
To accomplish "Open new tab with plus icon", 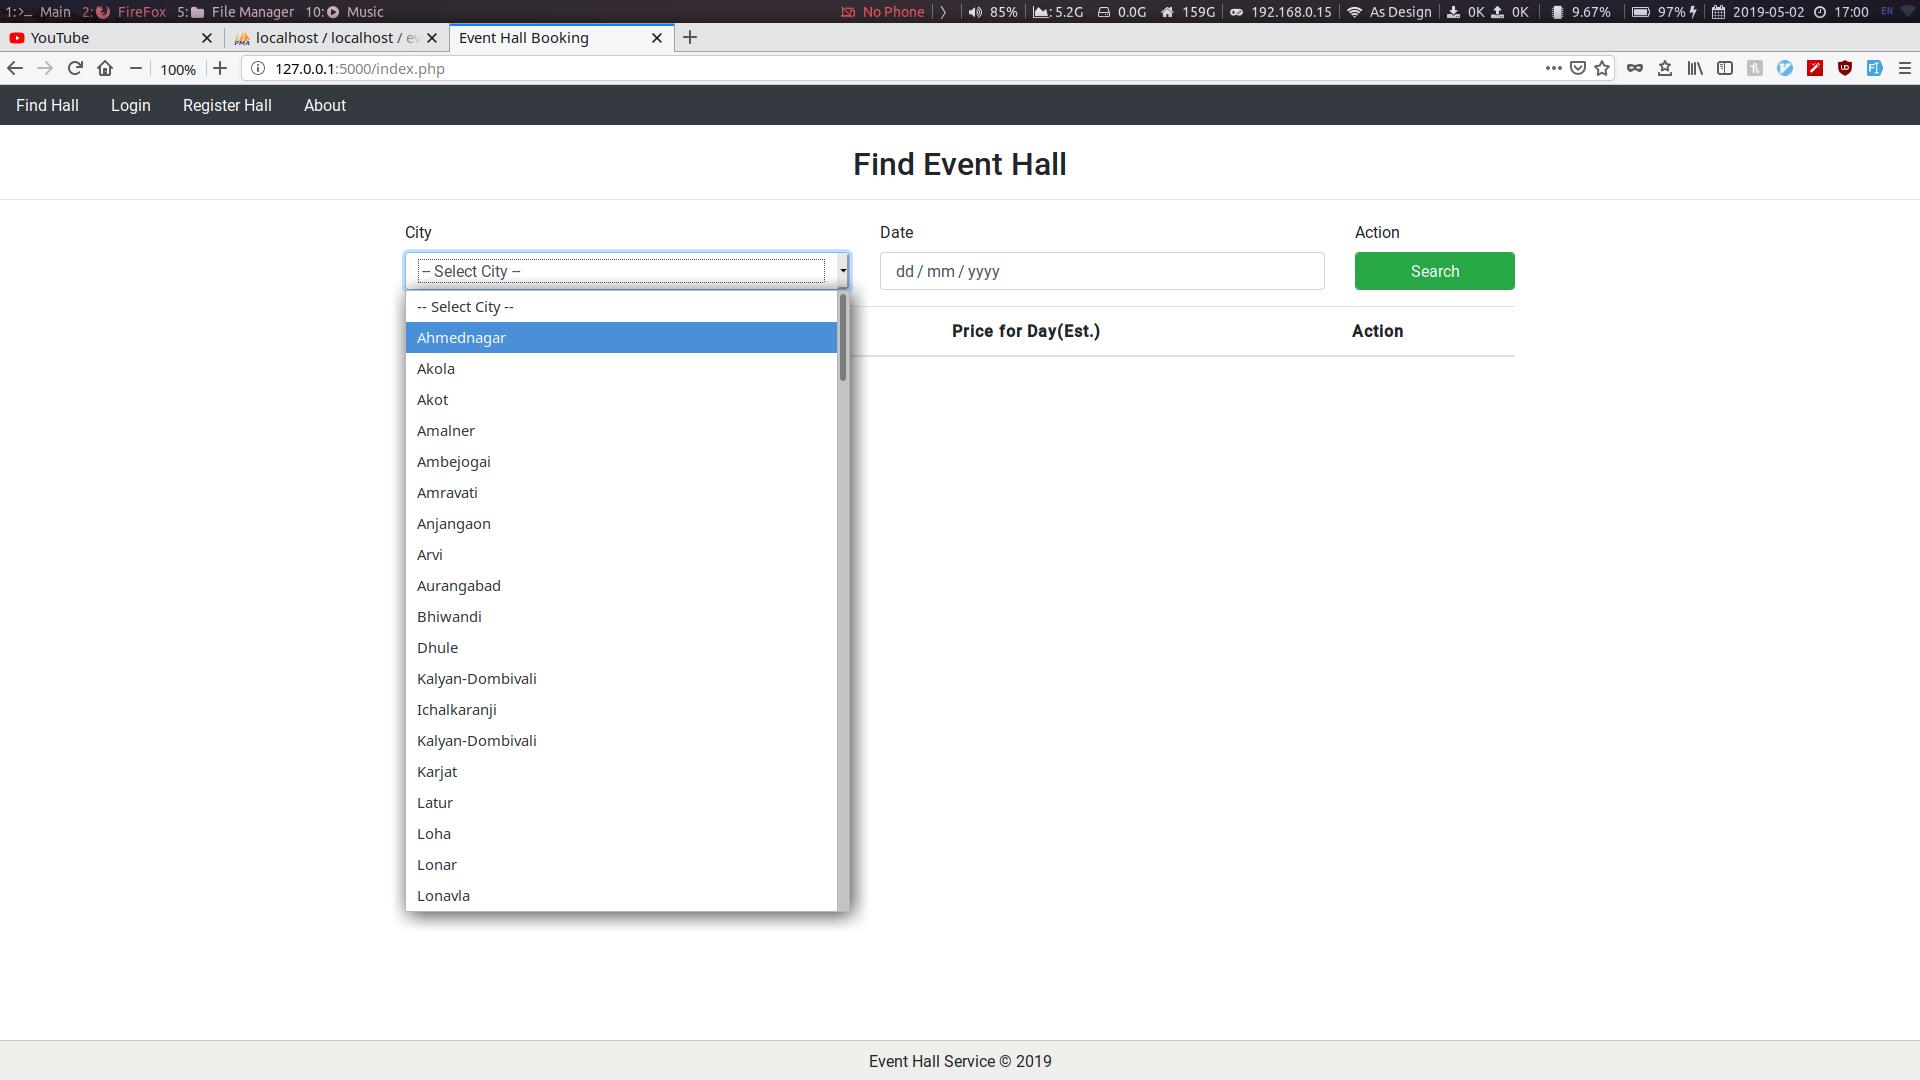I will tap(690, 38).
